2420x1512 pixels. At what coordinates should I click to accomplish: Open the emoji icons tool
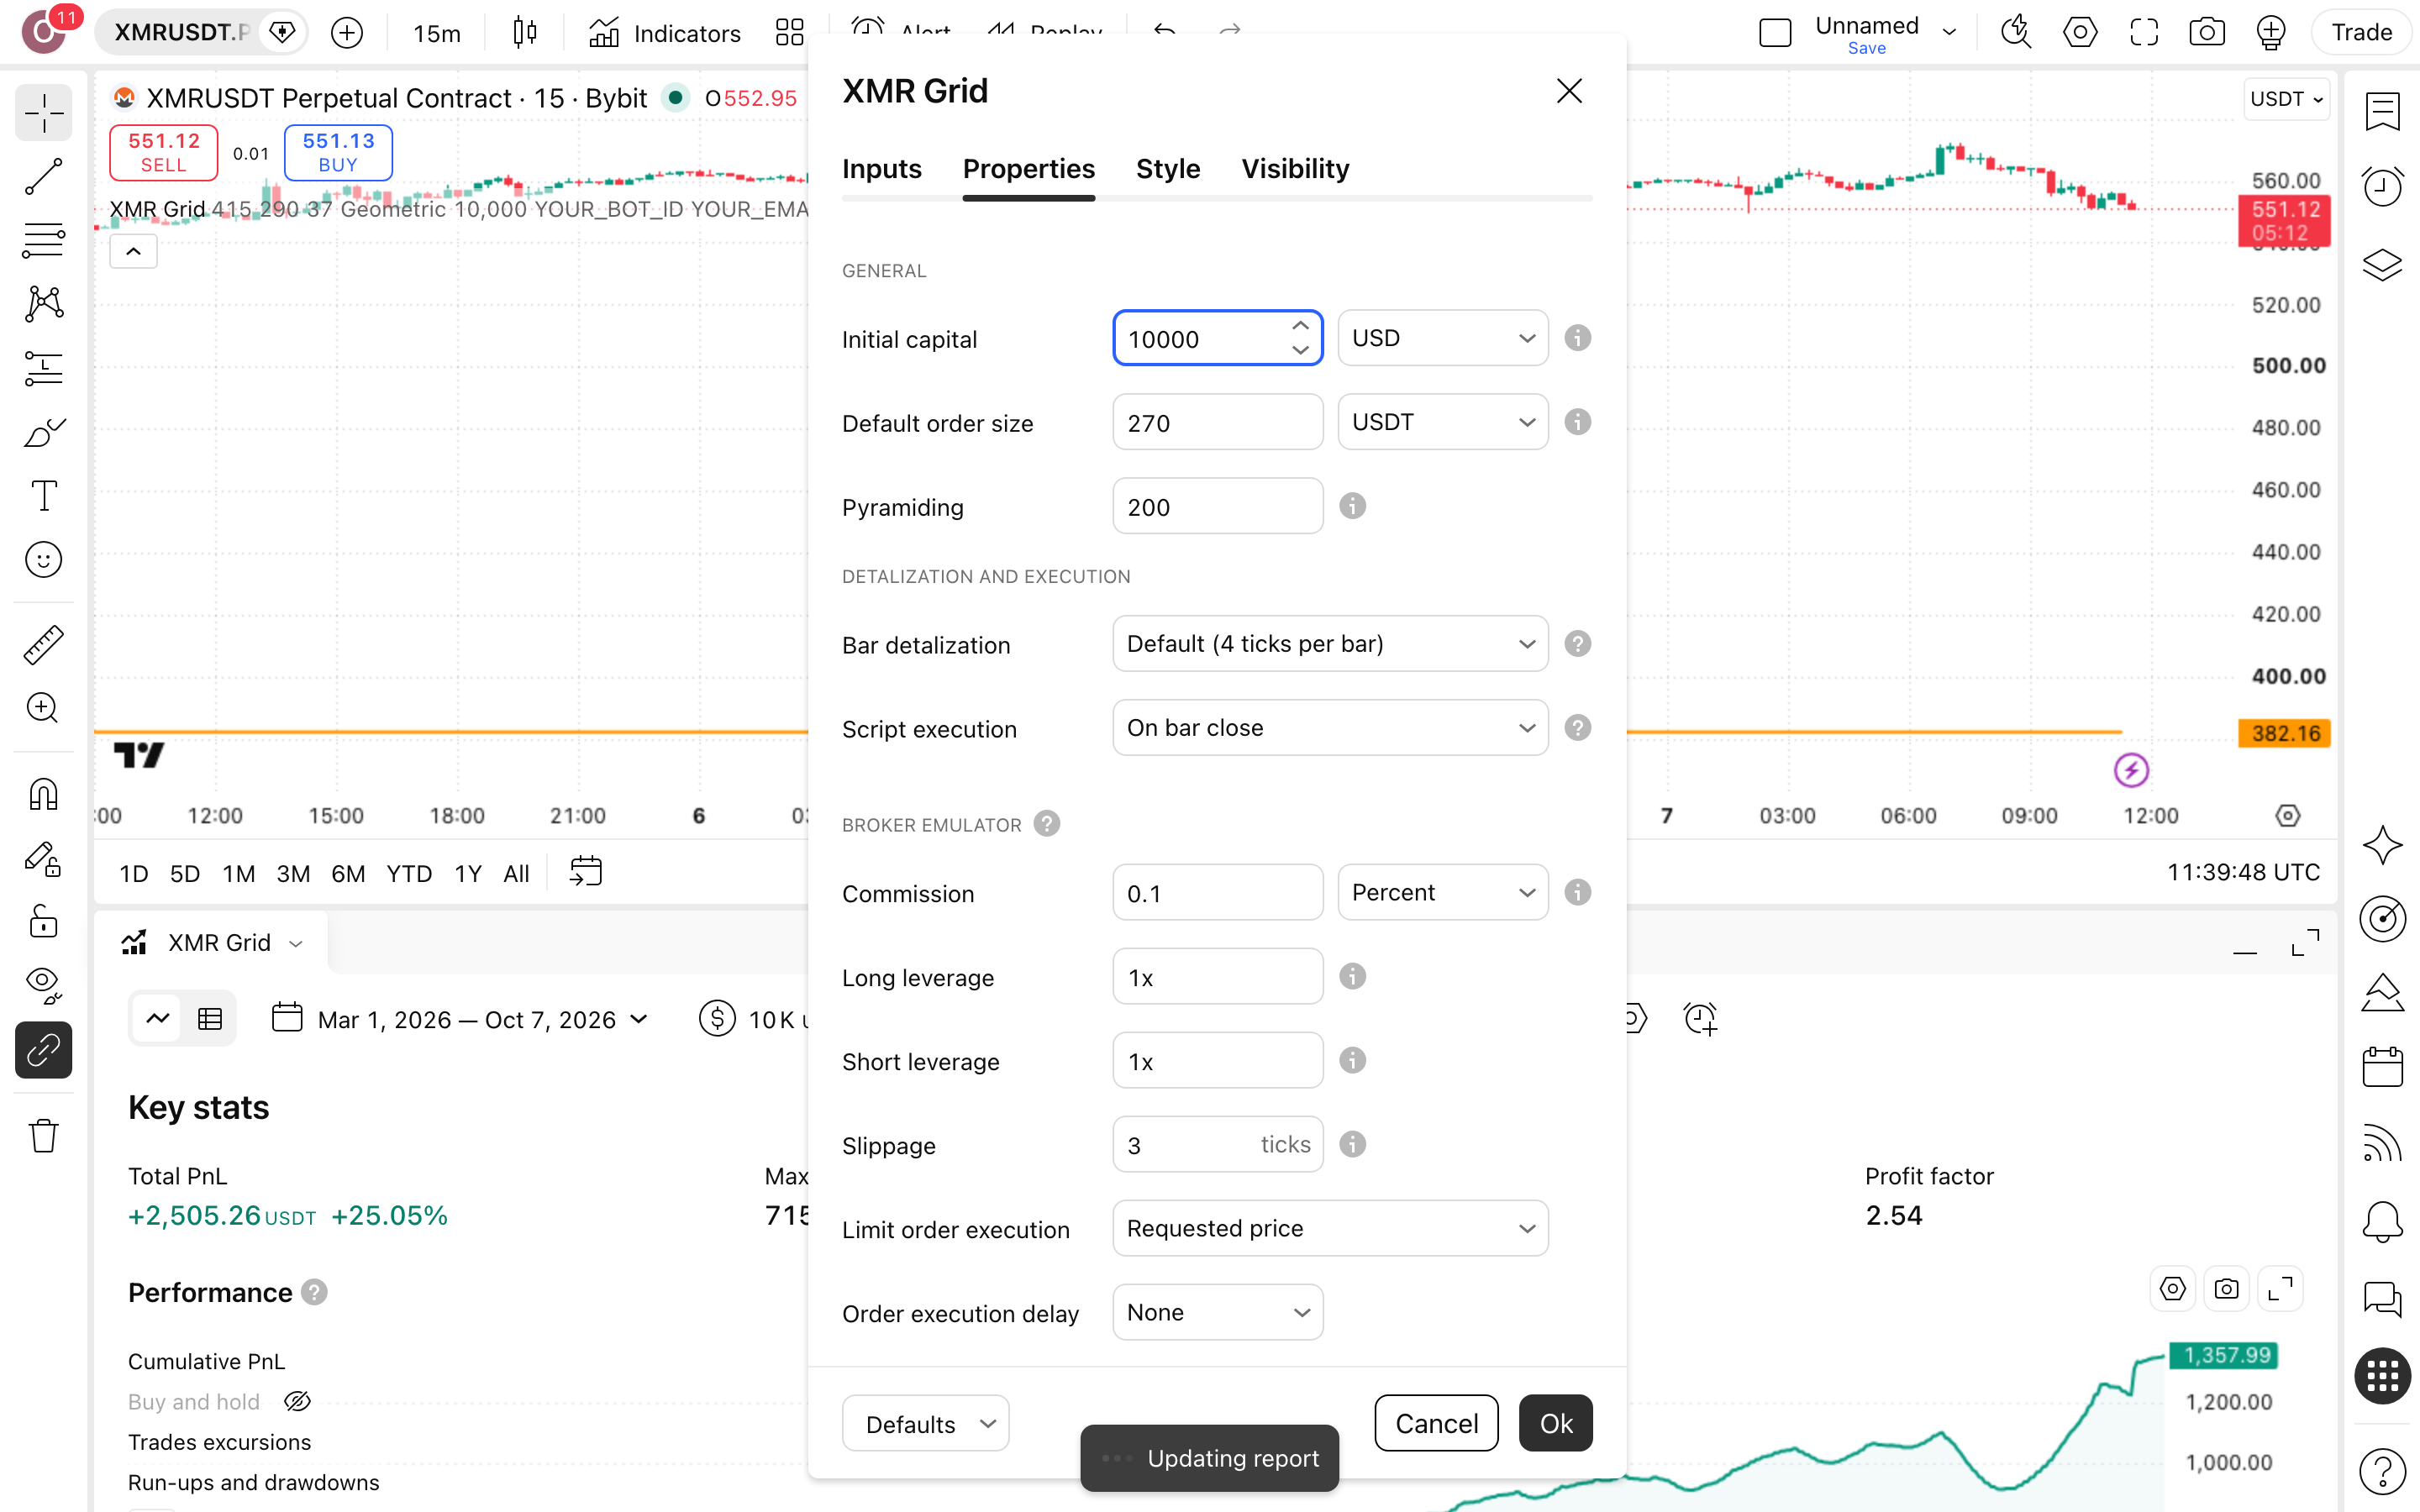pyautogui.click(x=43, y=560)
